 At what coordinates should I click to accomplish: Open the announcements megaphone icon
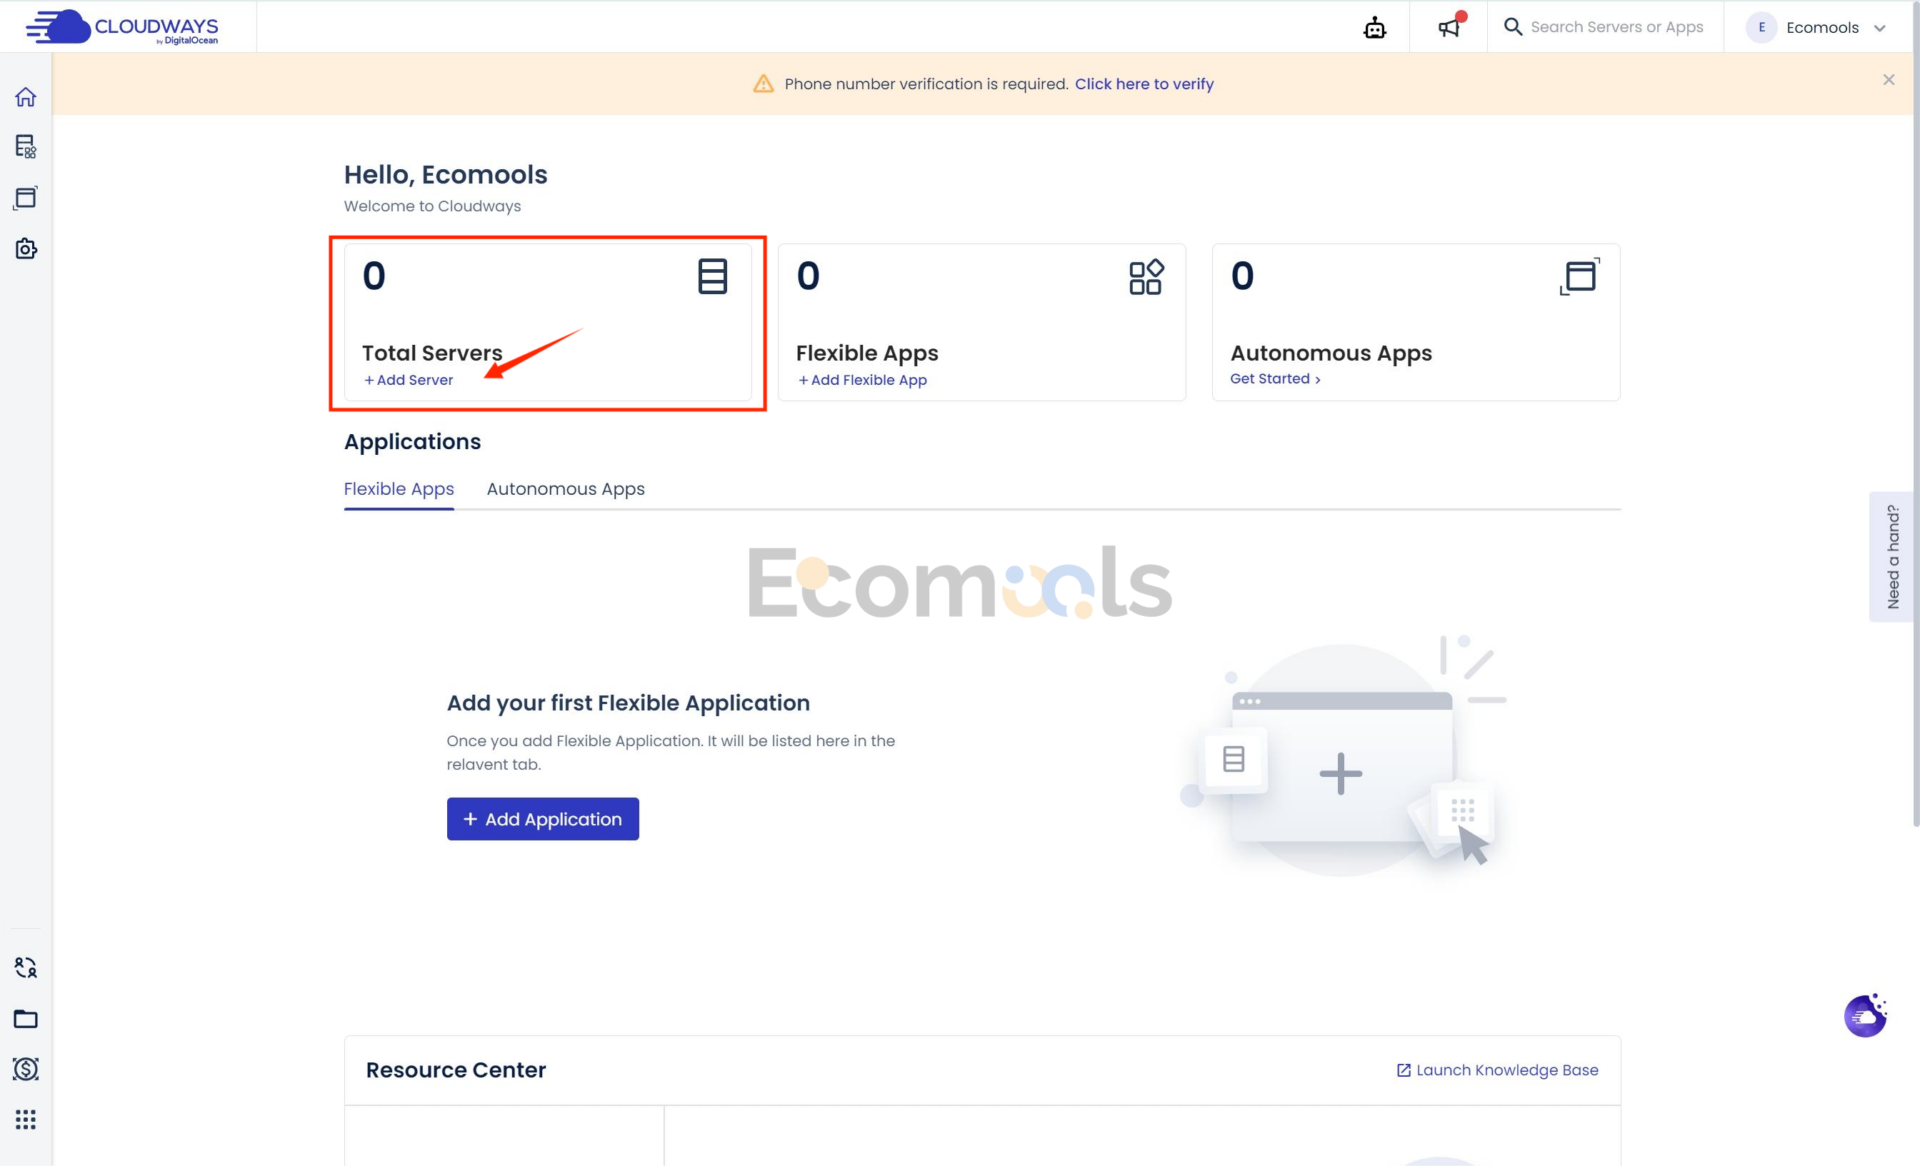(1449, 27)
